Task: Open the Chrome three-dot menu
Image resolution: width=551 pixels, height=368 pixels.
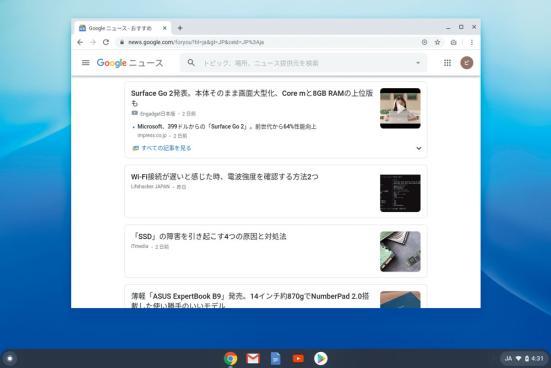Action: click(x=472, y=42)
